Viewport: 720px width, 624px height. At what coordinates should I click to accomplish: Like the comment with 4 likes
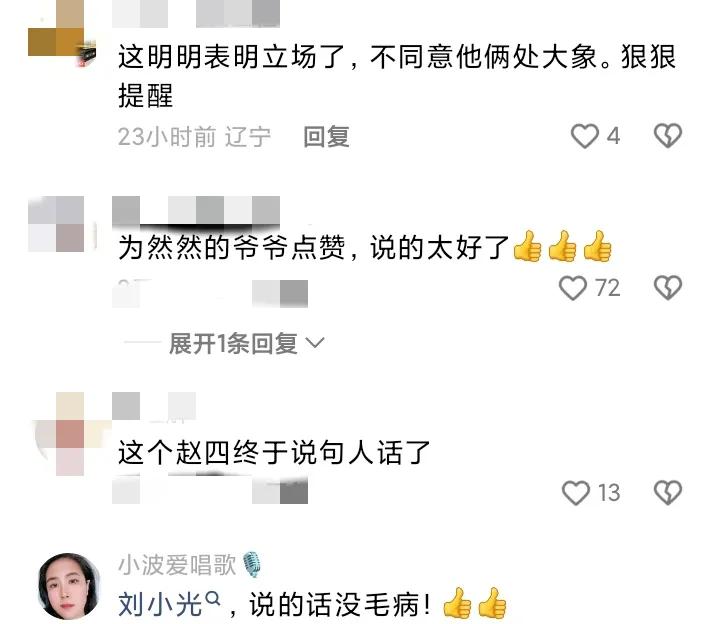585,136
